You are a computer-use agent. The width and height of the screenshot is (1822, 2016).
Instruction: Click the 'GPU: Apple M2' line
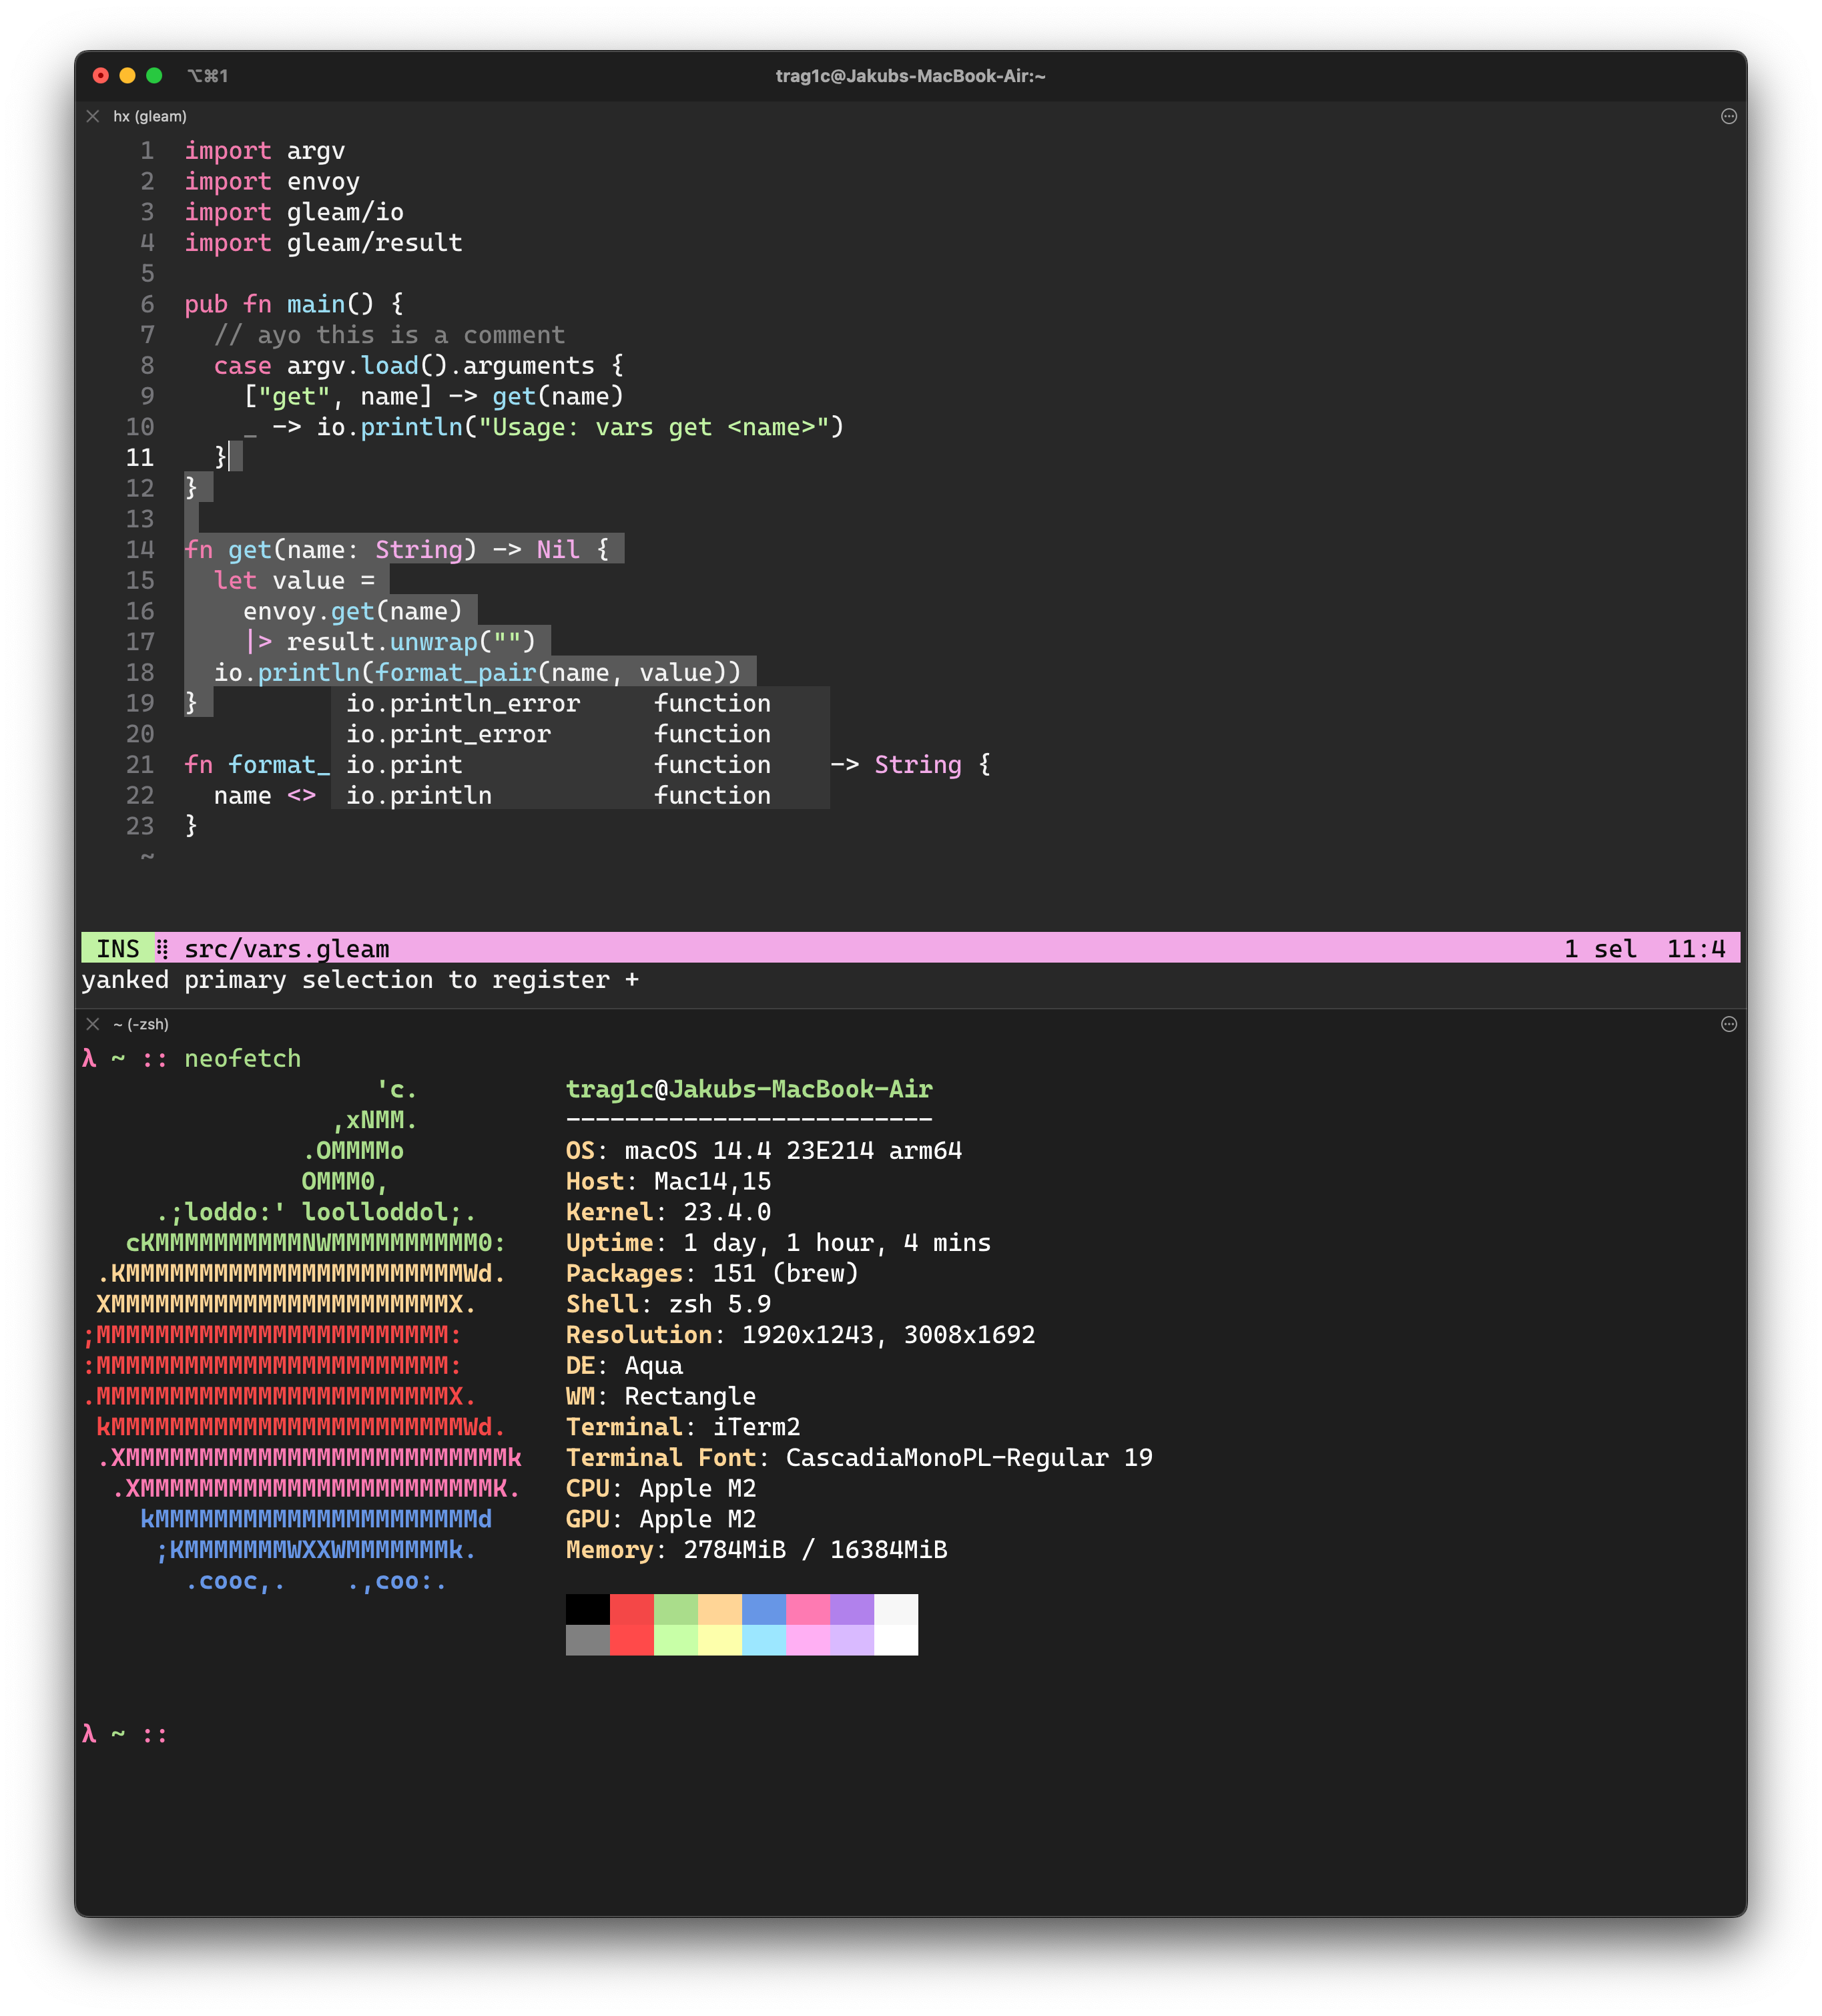[x=661, y=1519]
